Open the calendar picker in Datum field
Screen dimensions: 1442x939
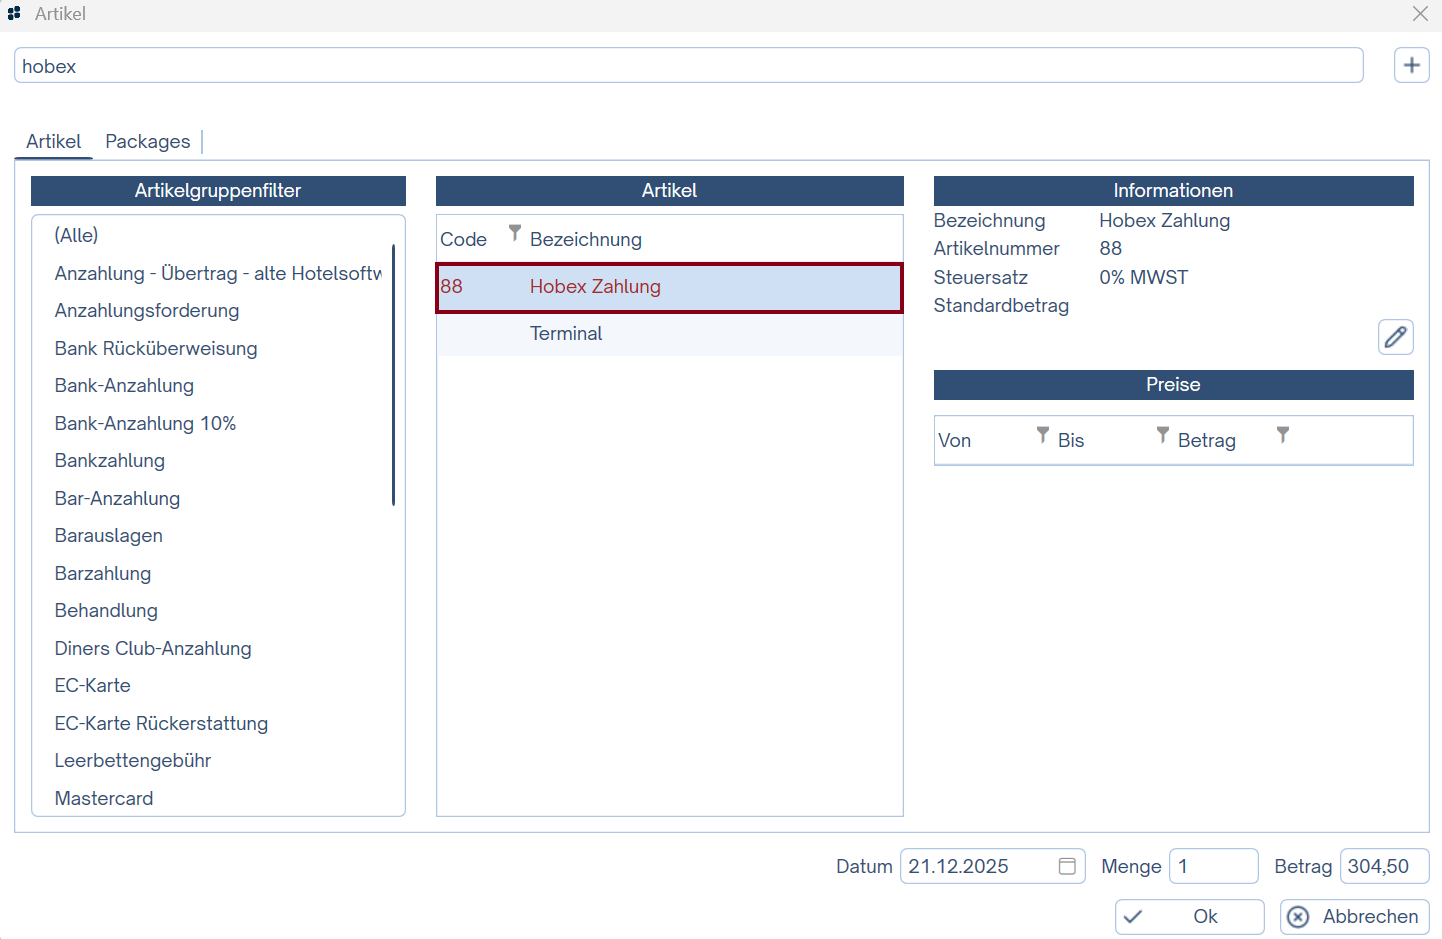1067,866
